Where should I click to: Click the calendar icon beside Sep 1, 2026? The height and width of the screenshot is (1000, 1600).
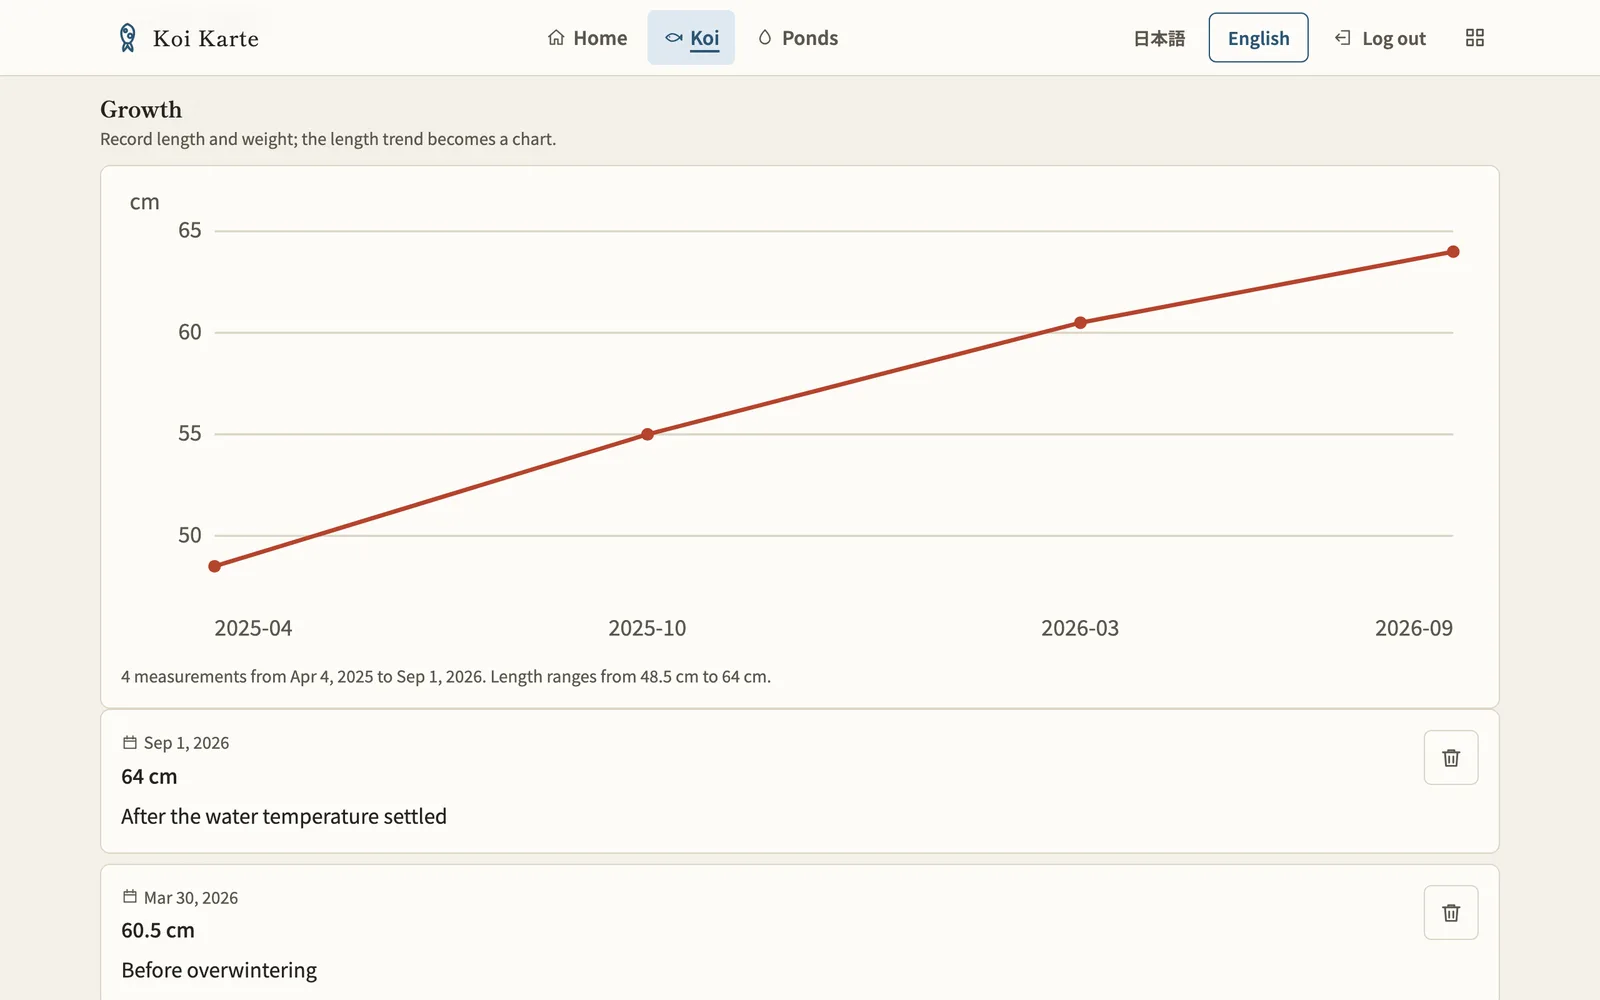tap(130, 742)
